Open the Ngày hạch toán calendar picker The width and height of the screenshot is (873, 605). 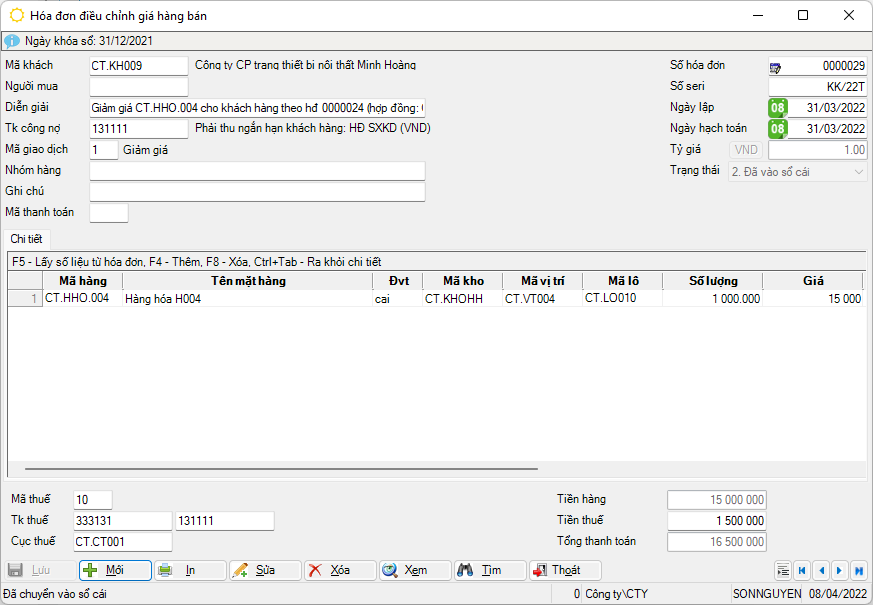point(778,129)
